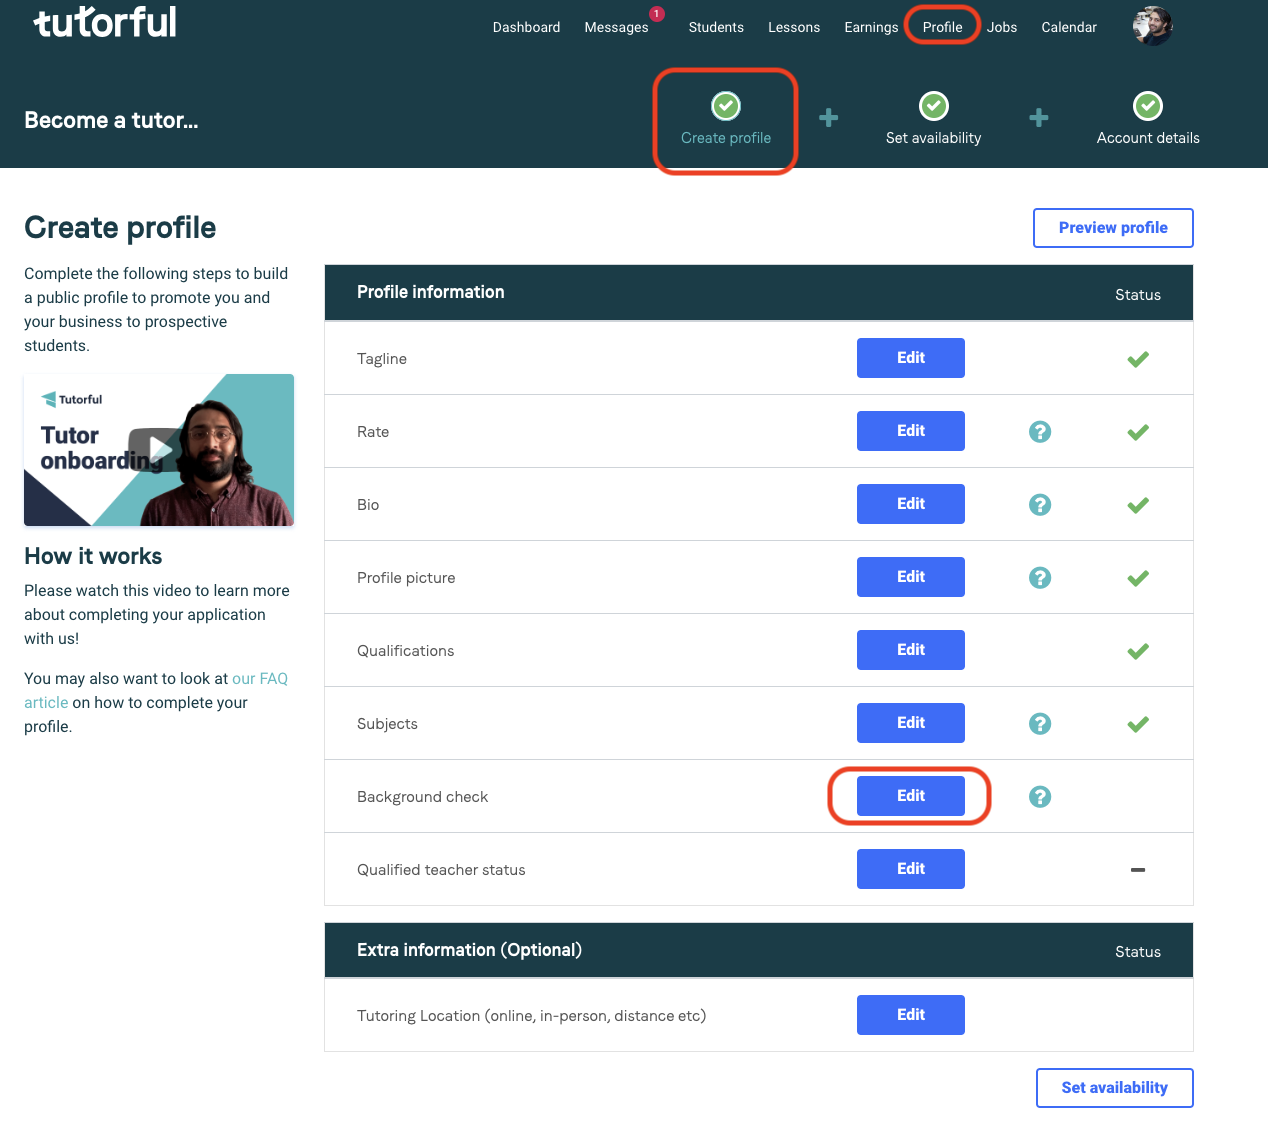Click the Profile picture help icon
Image resolution: width=1268 pixels, height=1126 pixels.
tap(1040, 578)
